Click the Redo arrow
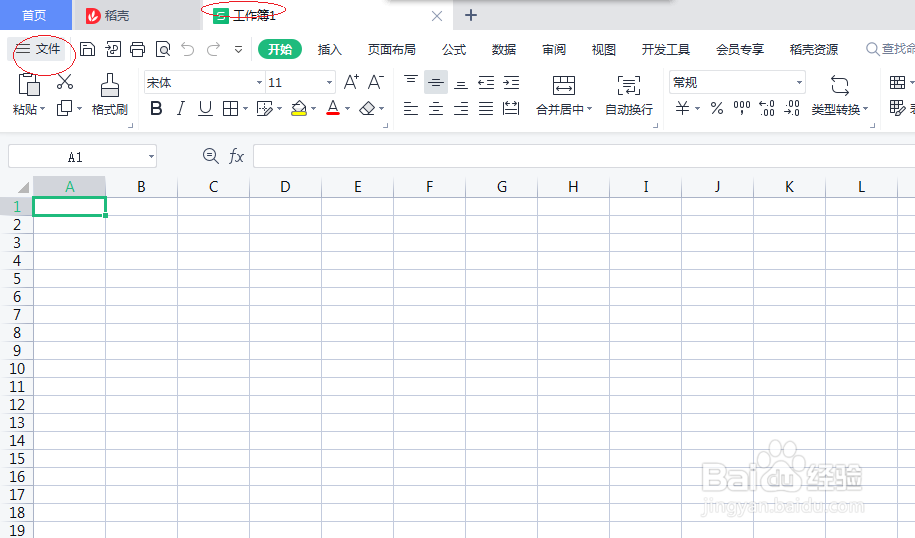915x538 pixels. [x=214, y=49]
